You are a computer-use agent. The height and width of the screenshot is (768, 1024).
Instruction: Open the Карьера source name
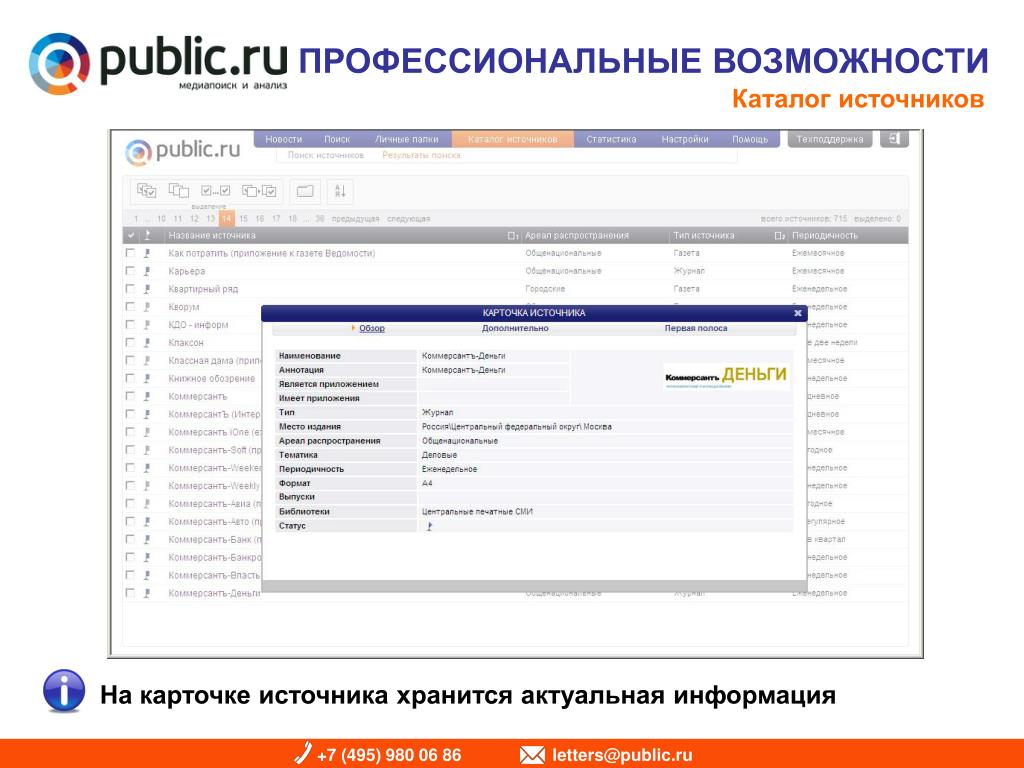click(187, 271)
